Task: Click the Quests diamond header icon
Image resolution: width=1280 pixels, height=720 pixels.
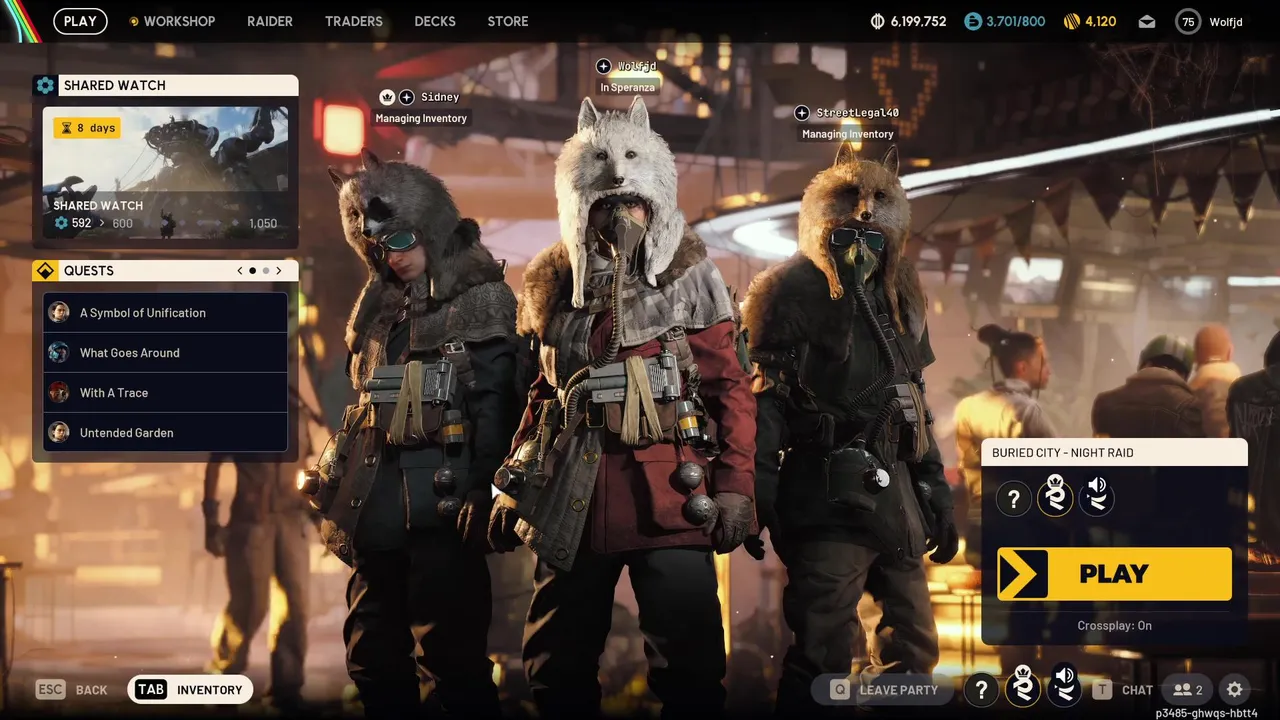Action: 45,271
